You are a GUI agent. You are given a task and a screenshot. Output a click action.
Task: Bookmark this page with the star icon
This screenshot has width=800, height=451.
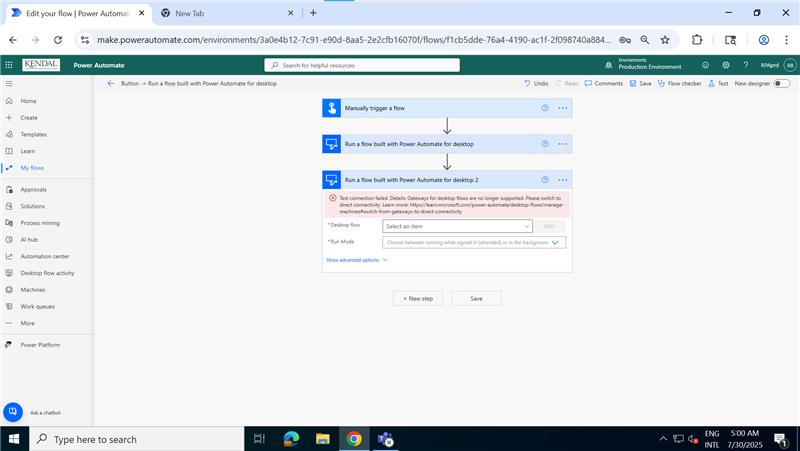tap(665, 40)
